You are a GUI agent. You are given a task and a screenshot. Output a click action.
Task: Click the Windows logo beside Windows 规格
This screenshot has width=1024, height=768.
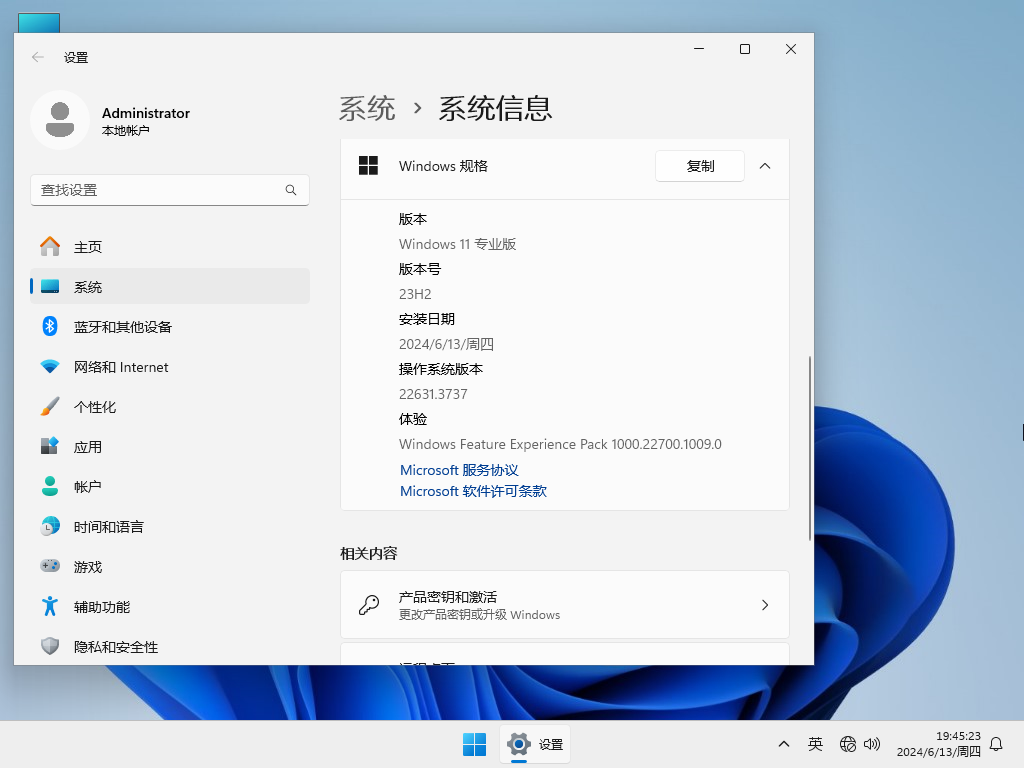(x=368, y=166)
